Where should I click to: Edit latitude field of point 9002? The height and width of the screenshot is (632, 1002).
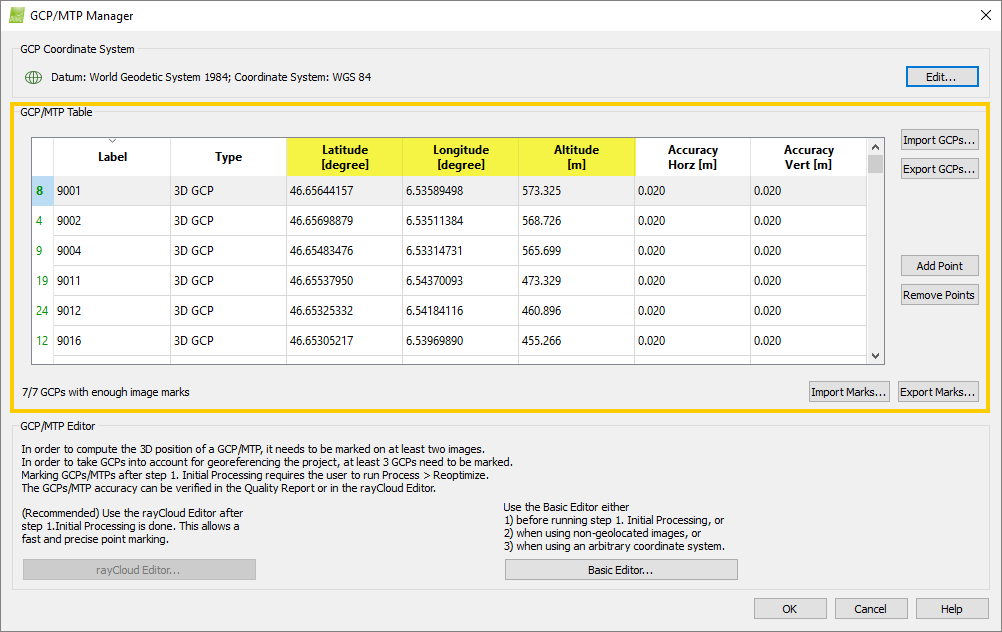[344, 221]
